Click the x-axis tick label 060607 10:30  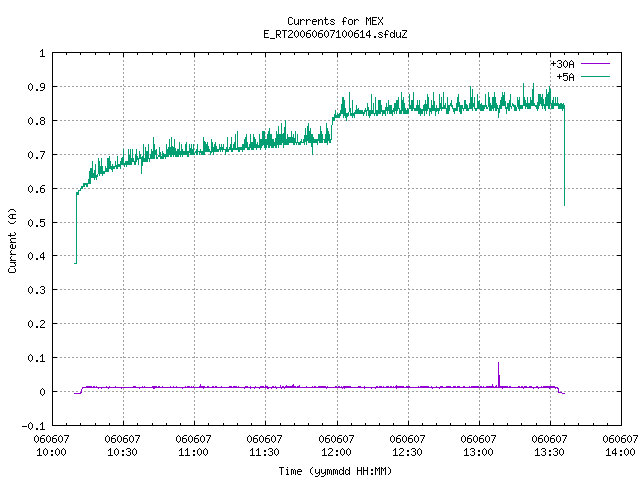click(x=122, y=445)
